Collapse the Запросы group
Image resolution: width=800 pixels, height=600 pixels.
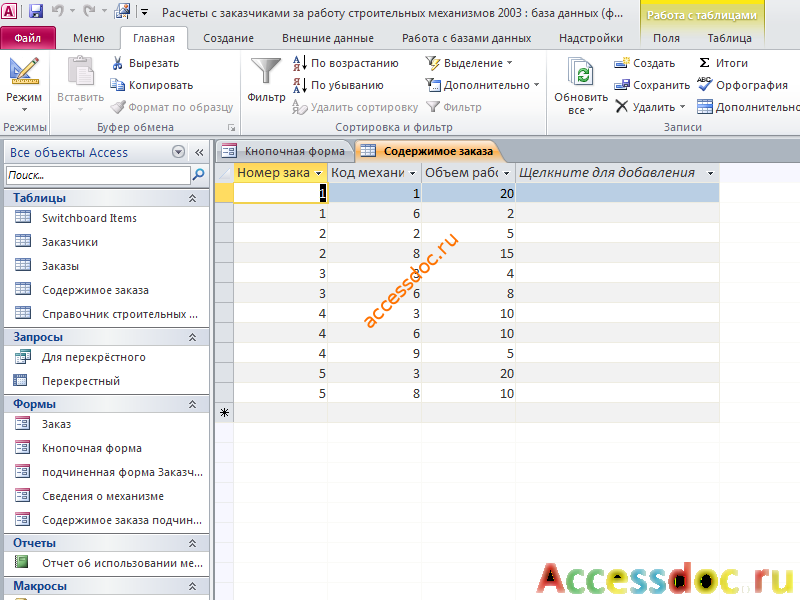coord(192,337)
